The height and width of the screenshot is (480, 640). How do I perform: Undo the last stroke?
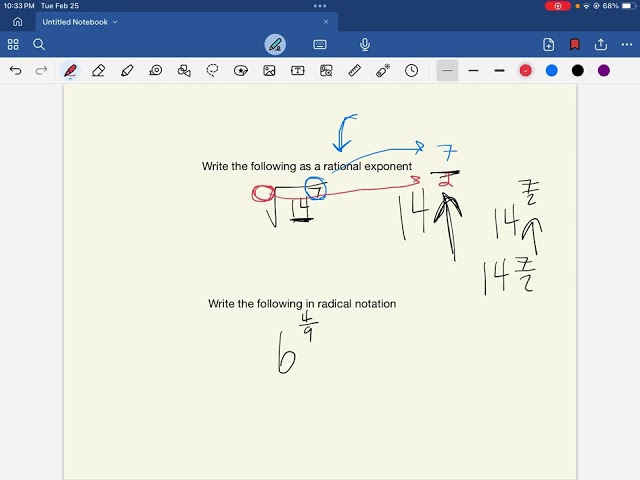coord(16,71)
